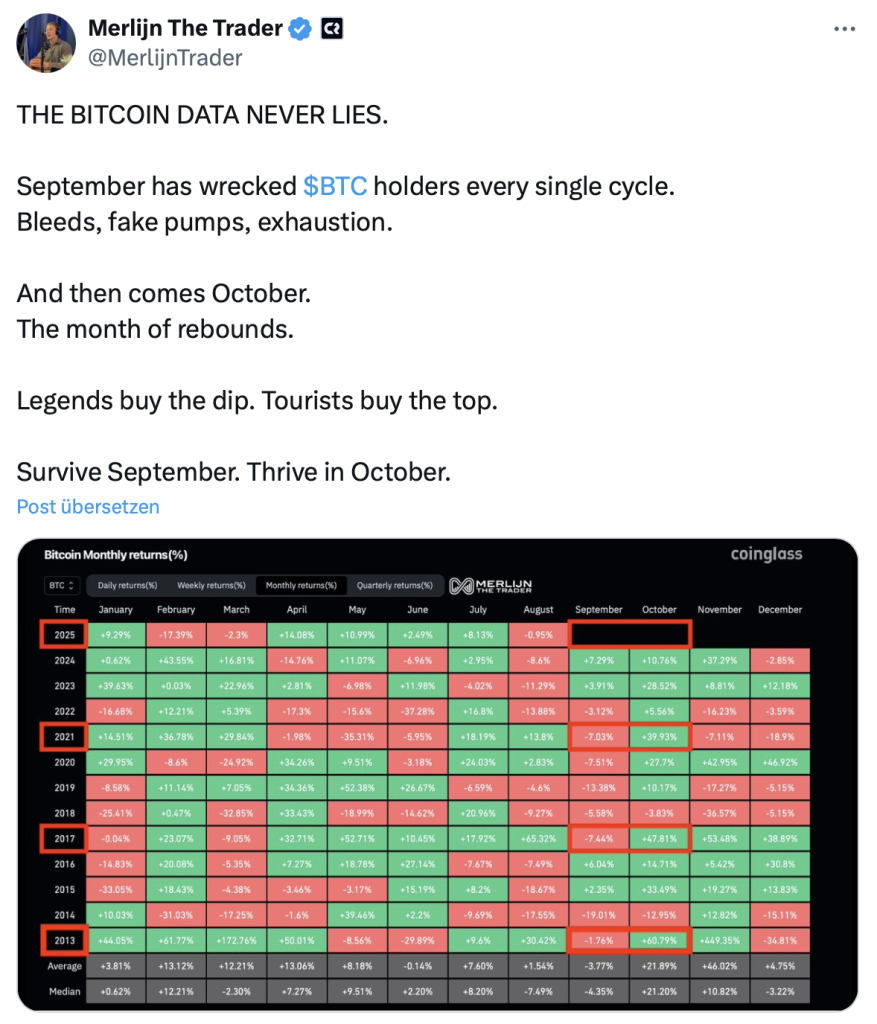The height and width of the screenshot is (1024, 877).
Task: Open the BTC coin selector dropdown
Action: tap(61, 585)
